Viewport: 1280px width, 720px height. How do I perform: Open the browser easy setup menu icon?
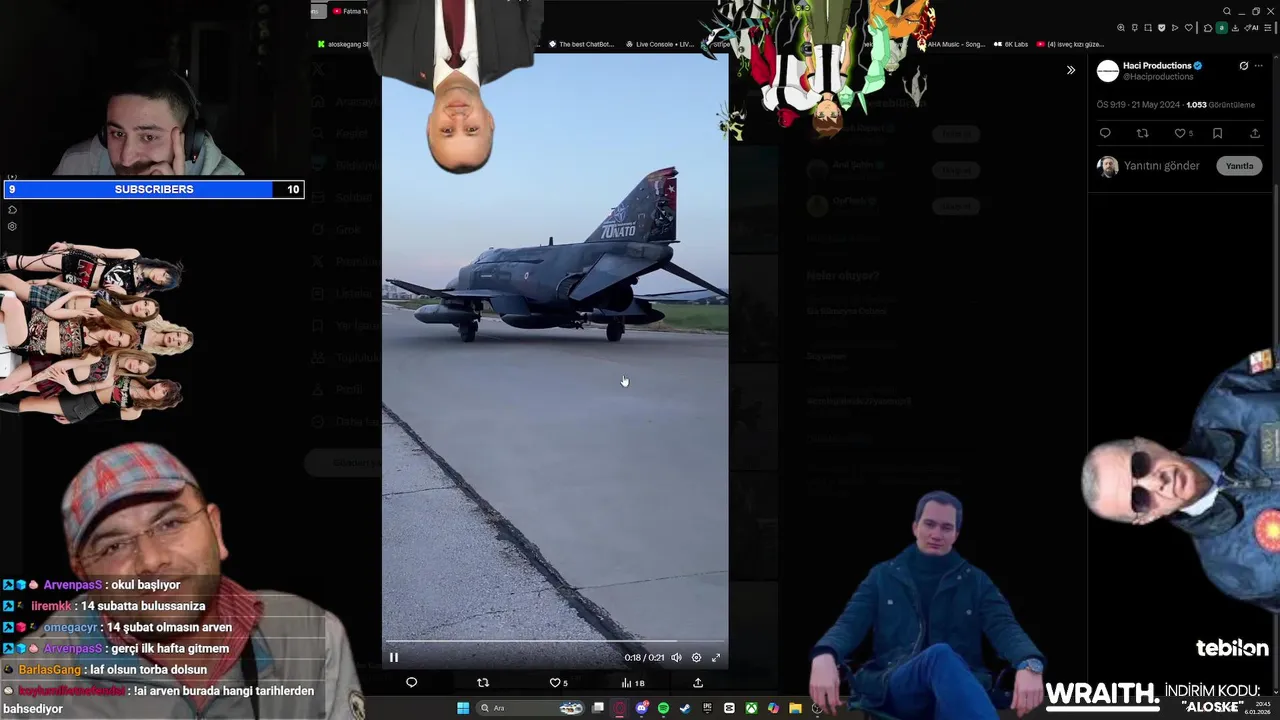[x=1267, y=28]
